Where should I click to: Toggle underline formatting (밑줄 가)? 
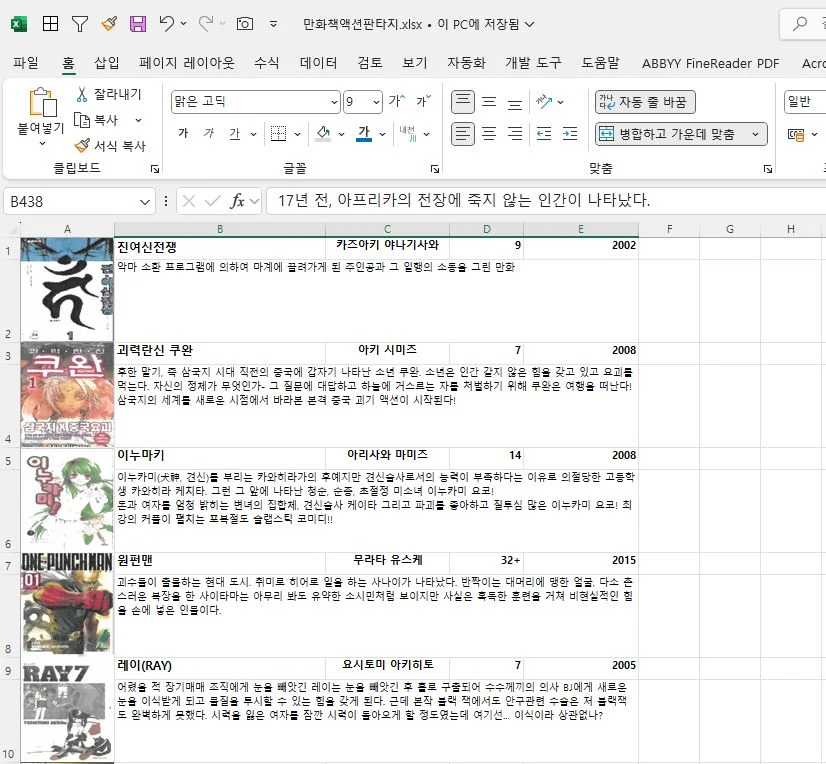(235, 134)
